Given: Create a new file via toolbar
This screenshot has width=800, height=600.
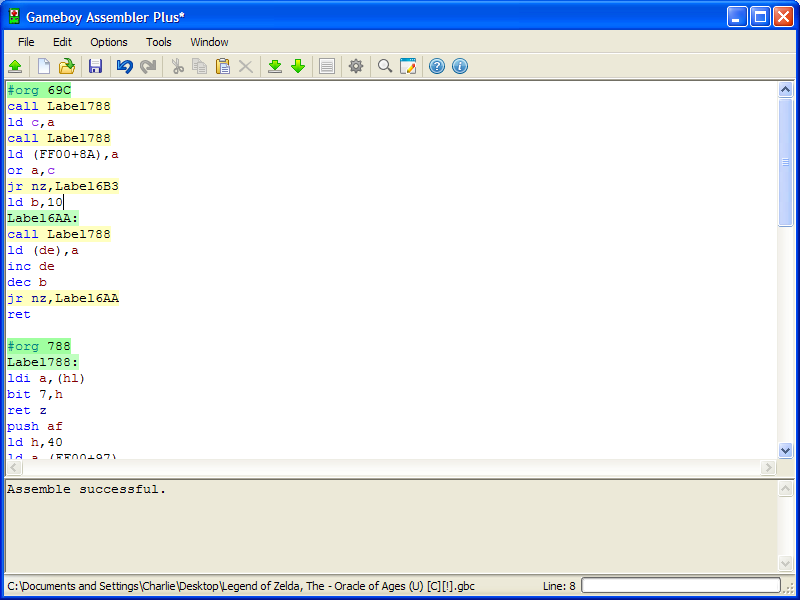Looking at the screenshot, I should (x=44, y=67).
